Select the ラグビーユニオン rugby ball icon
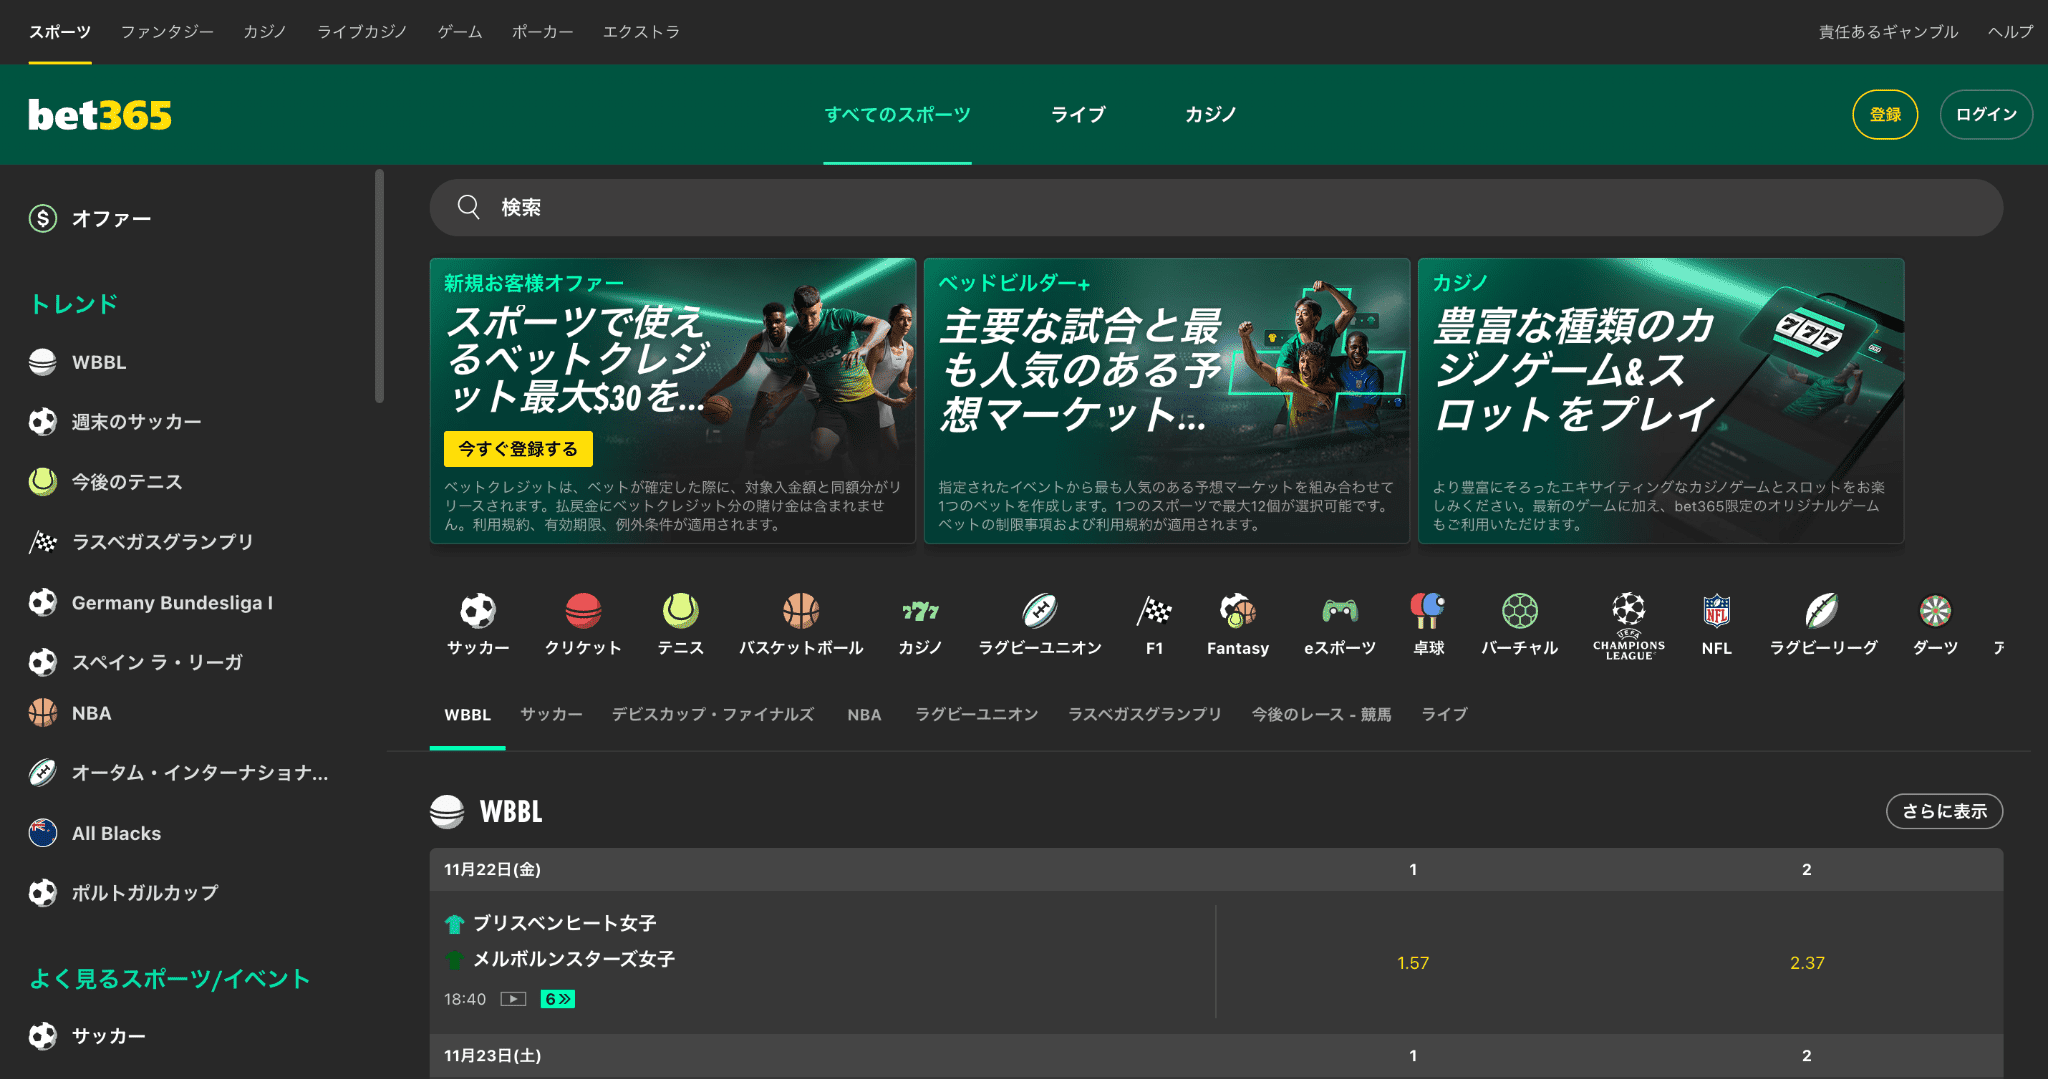Viewport: 2048px width, 1079px height. [x=1040, y=610]
